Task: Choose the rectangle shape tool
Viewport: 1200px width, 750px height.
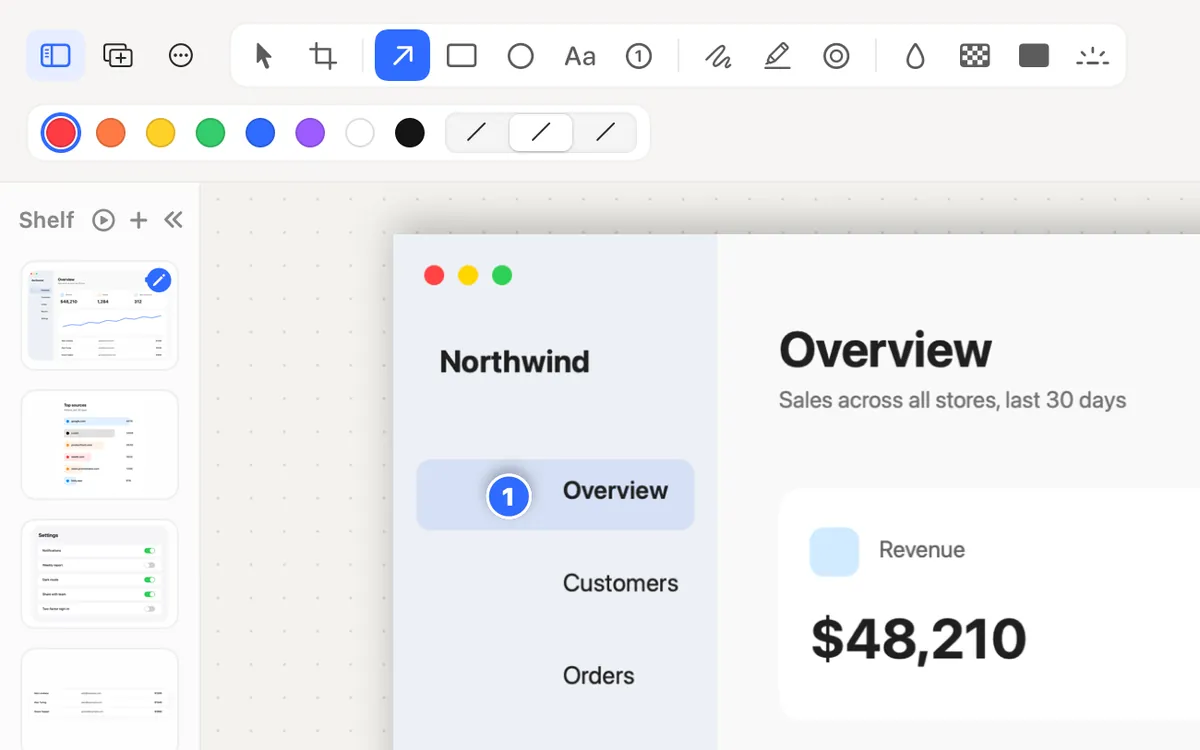Action: click(461, 55)
